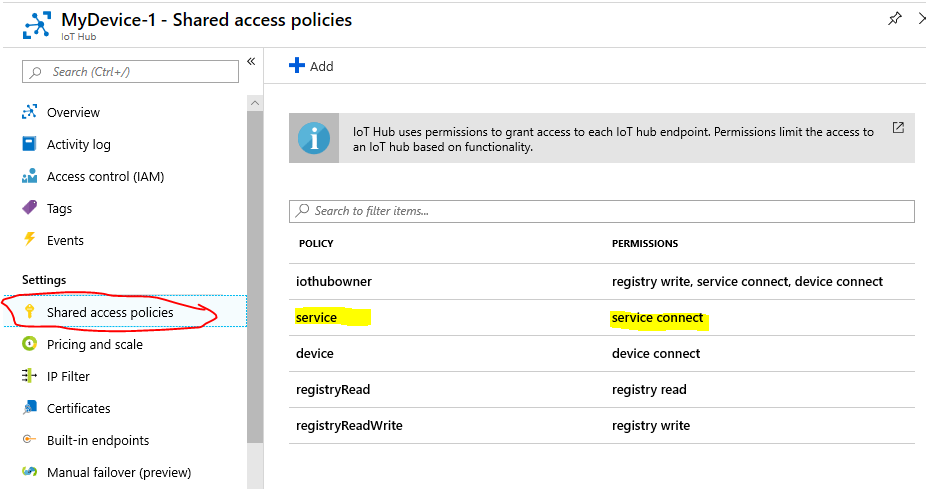Click the permissions info banner text
926x489 pixels.
[613, 139]
